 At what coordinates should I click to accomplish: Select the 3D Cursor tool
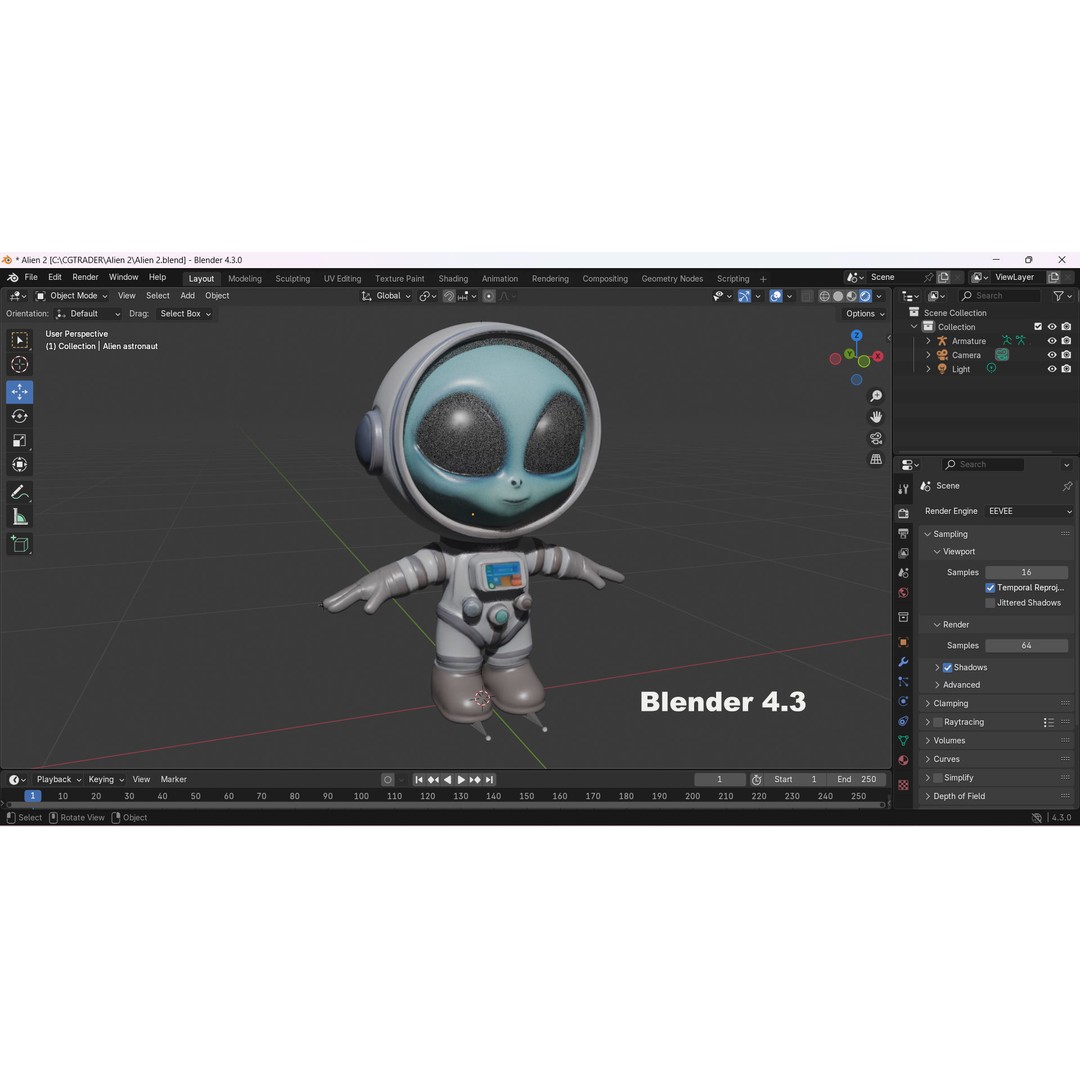click(x=19, y=364)
